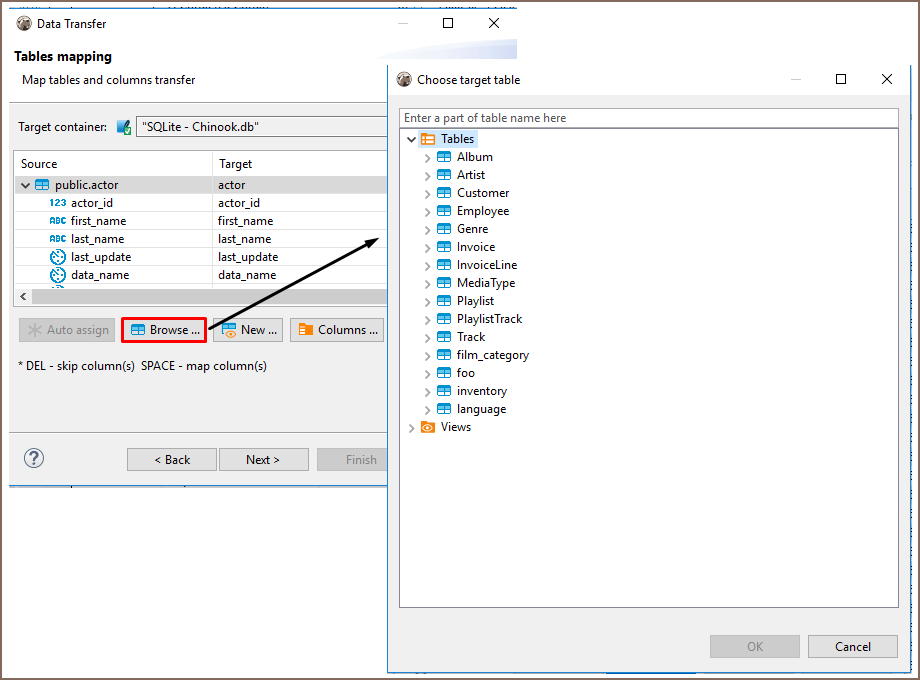Click the Views folder eye icon
This screenshot has width=920, height=680.
(428, 427)
